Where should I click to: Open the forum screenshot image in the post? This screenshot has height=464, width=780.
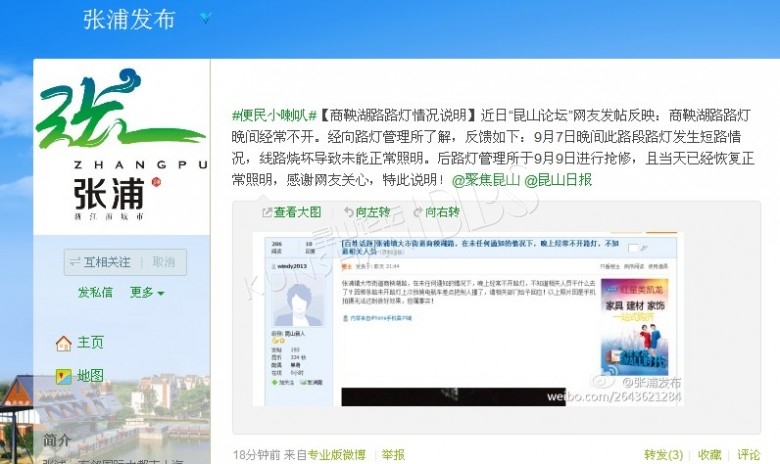click(468, 318)
